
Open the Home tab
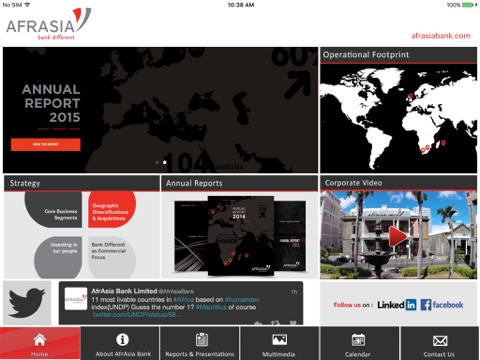point(40,343)
